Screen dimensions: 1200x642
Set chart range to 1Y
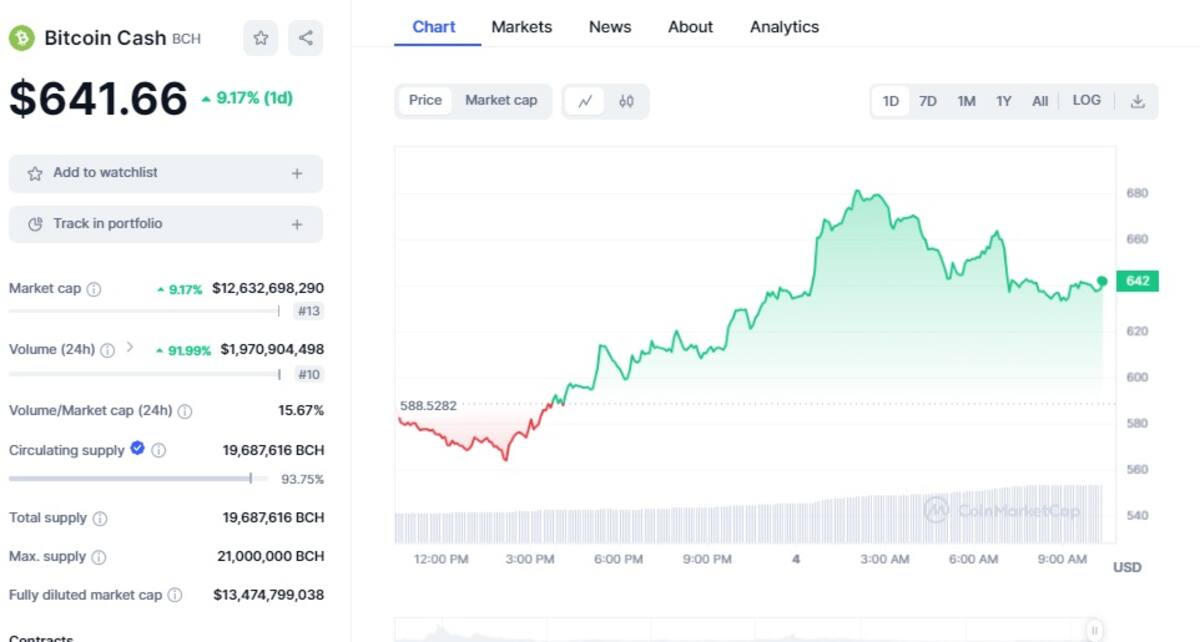click(x=1004, y=101)
